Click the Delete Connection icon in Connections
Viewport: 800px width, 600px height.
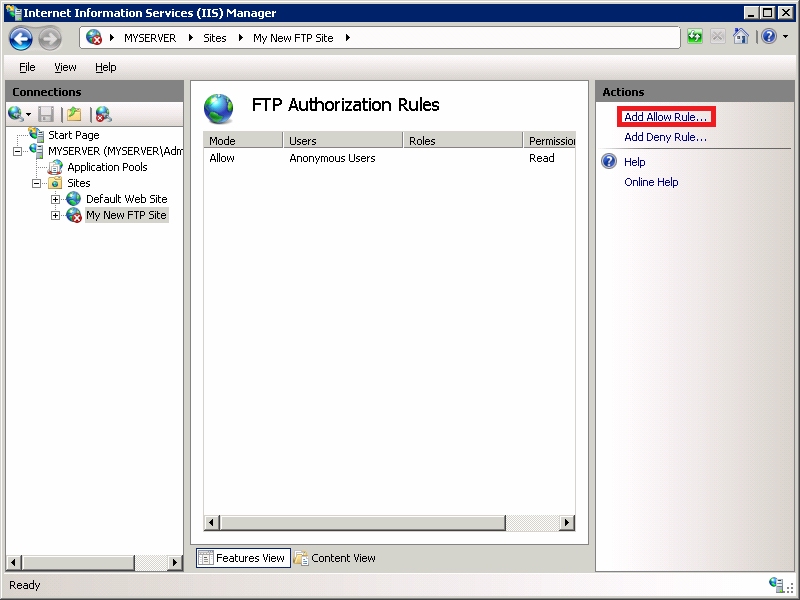[104, 114]
